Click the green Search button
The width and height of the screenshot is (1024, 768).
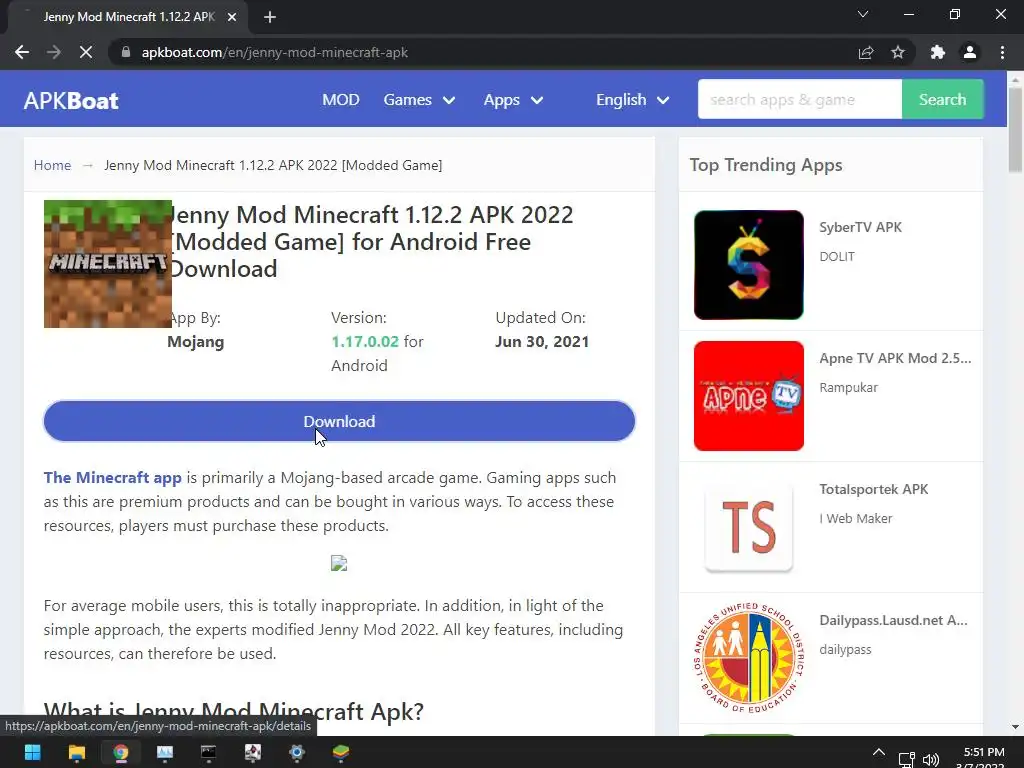pos(942,99)
